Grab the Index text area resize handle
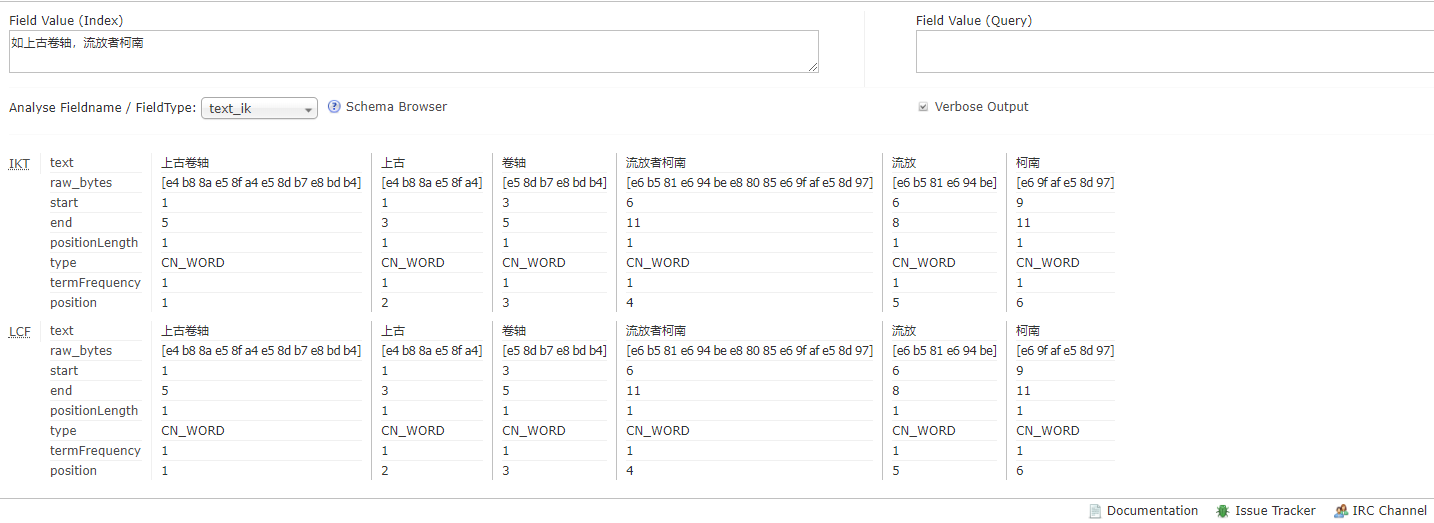 813,67
